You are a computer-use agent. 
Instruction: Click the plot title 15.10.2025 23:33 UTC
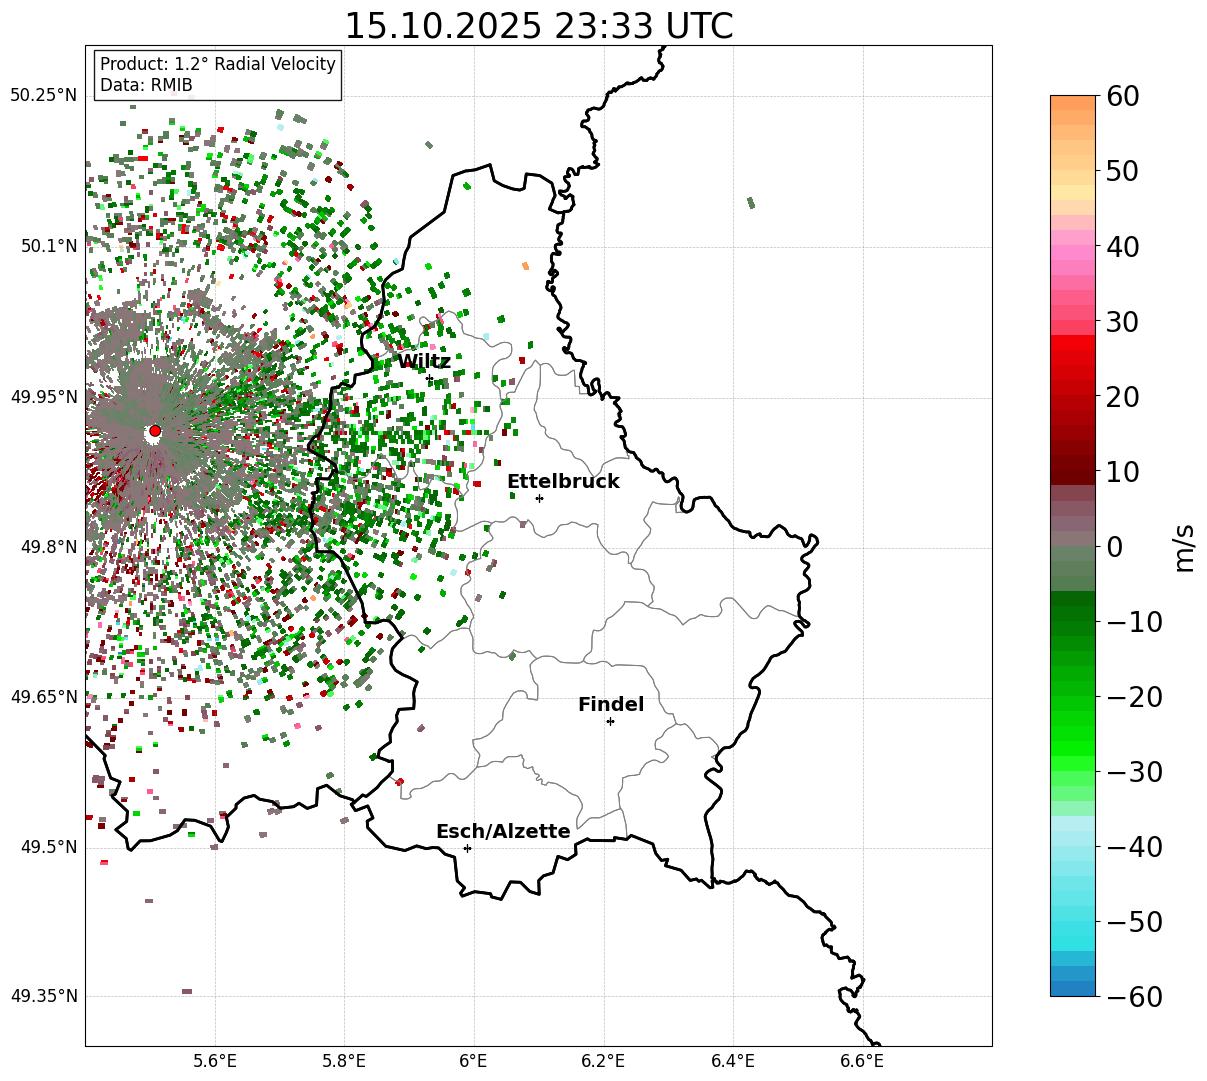tap(538, 26)
